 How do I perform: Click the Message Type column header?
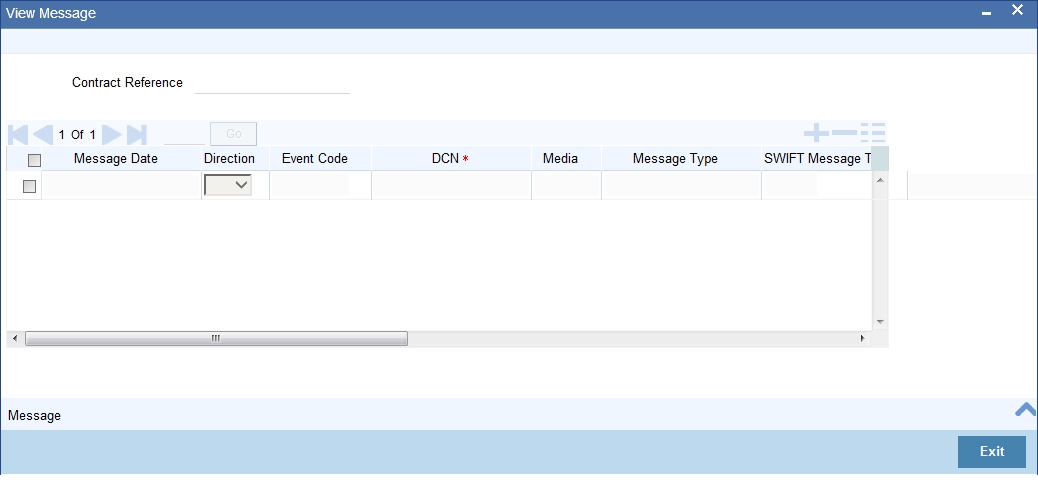click(x=675, y=159)
